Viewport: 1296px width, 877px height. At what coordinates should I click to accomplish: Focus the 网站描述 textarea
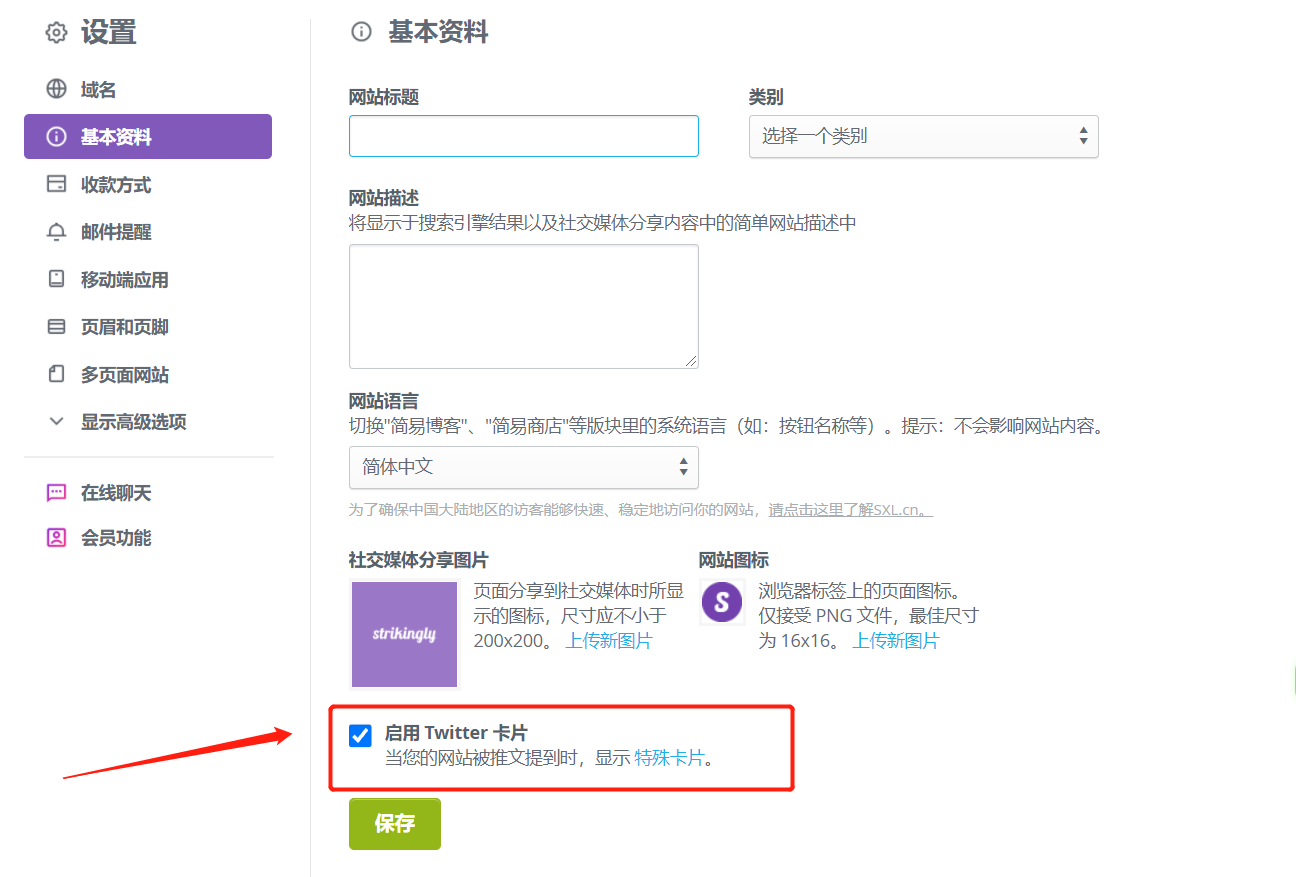pos(523,307)
